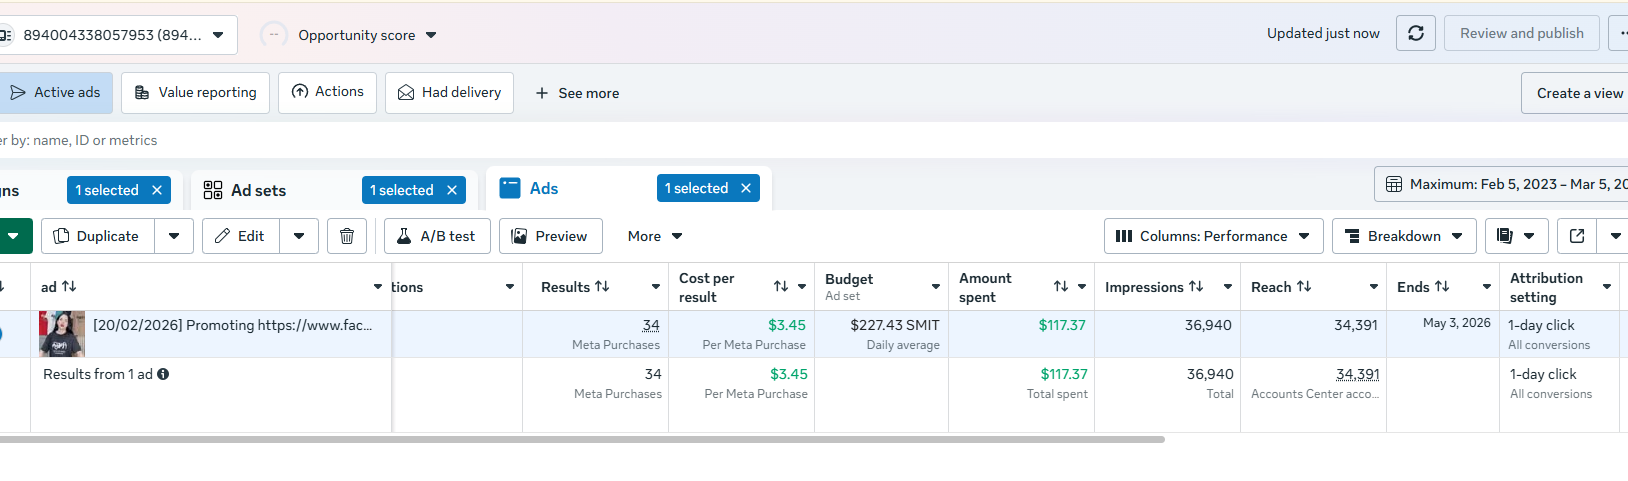Switch to the Ad sets tab
1628x481 pixels.
[258, 190]
